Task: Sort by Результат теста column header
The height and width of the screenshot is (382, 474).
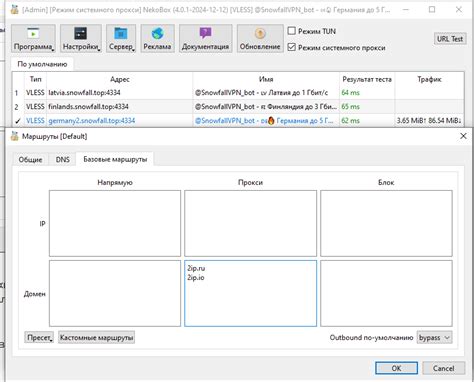Action: pos(367,79)
